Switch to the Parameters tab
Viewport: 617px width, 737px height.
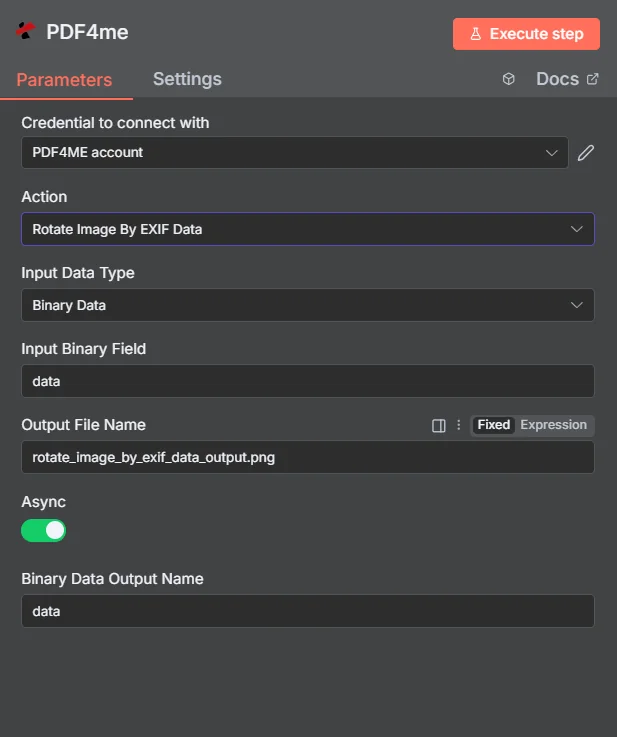coord(64,79)
